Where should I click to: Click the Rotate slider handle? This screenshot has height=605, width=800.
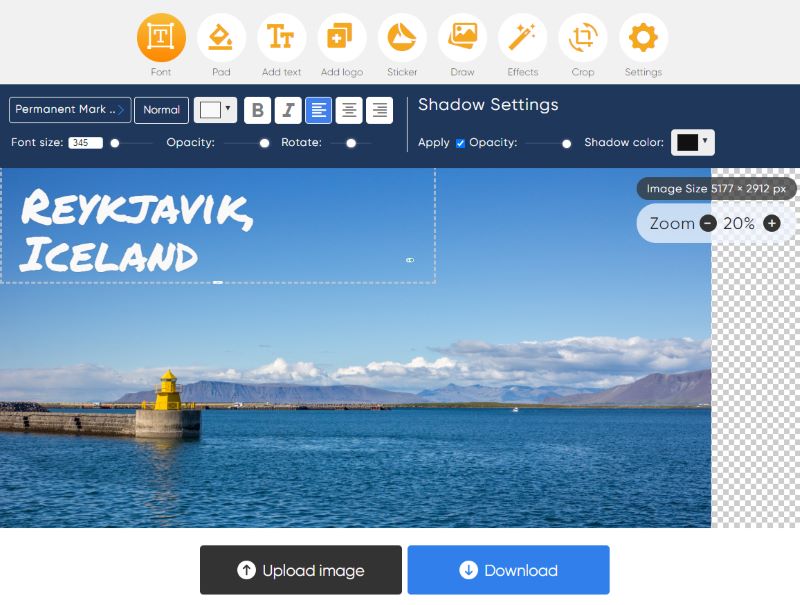tap(350, 143)
